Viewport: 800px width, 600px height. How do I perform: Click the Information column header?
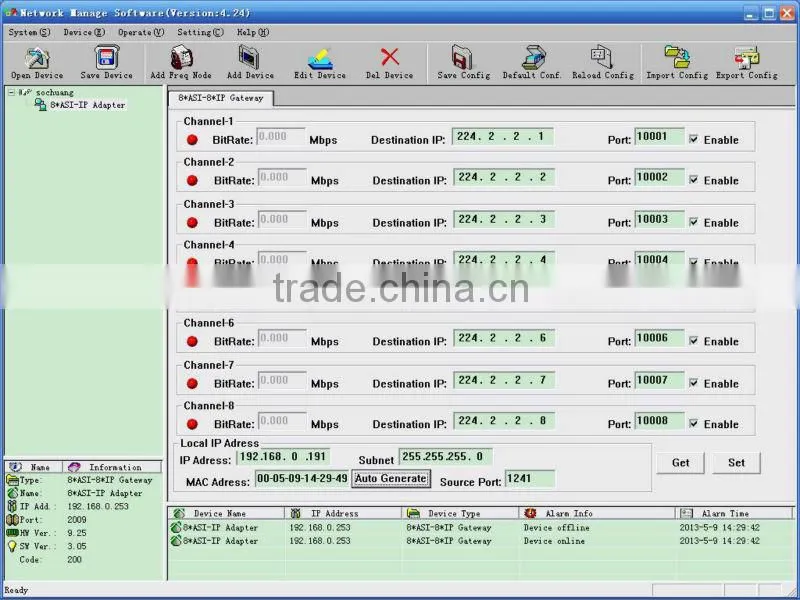point(112,467)
